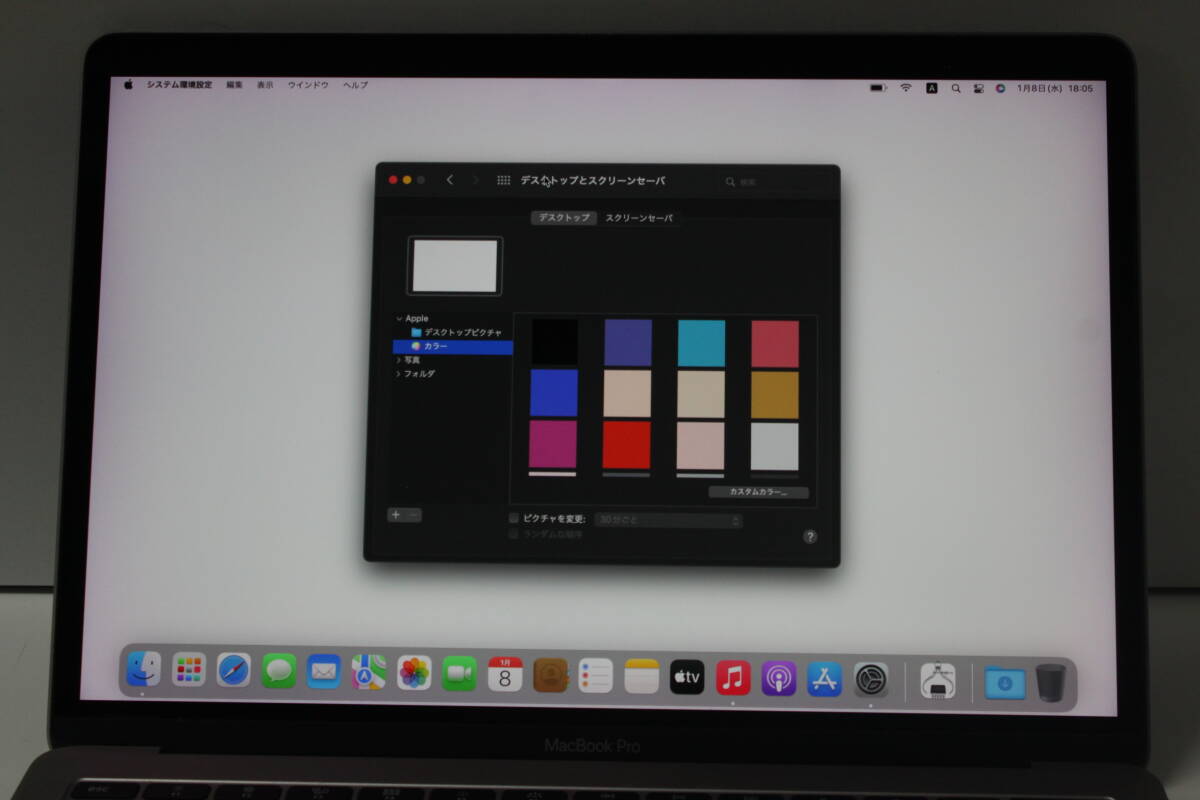
Task: Open Finder from the Dock
Action: [x=144, y=670]
